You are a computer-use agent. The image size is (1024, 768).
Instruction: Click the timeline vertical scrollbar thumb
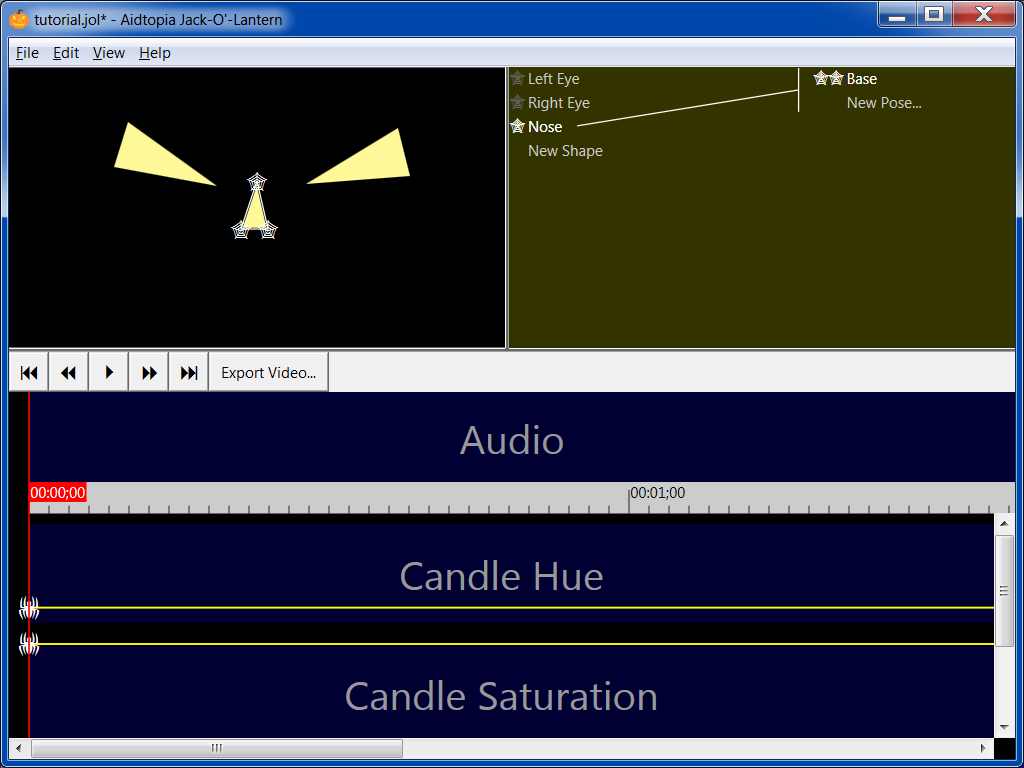pos(1004,590)
